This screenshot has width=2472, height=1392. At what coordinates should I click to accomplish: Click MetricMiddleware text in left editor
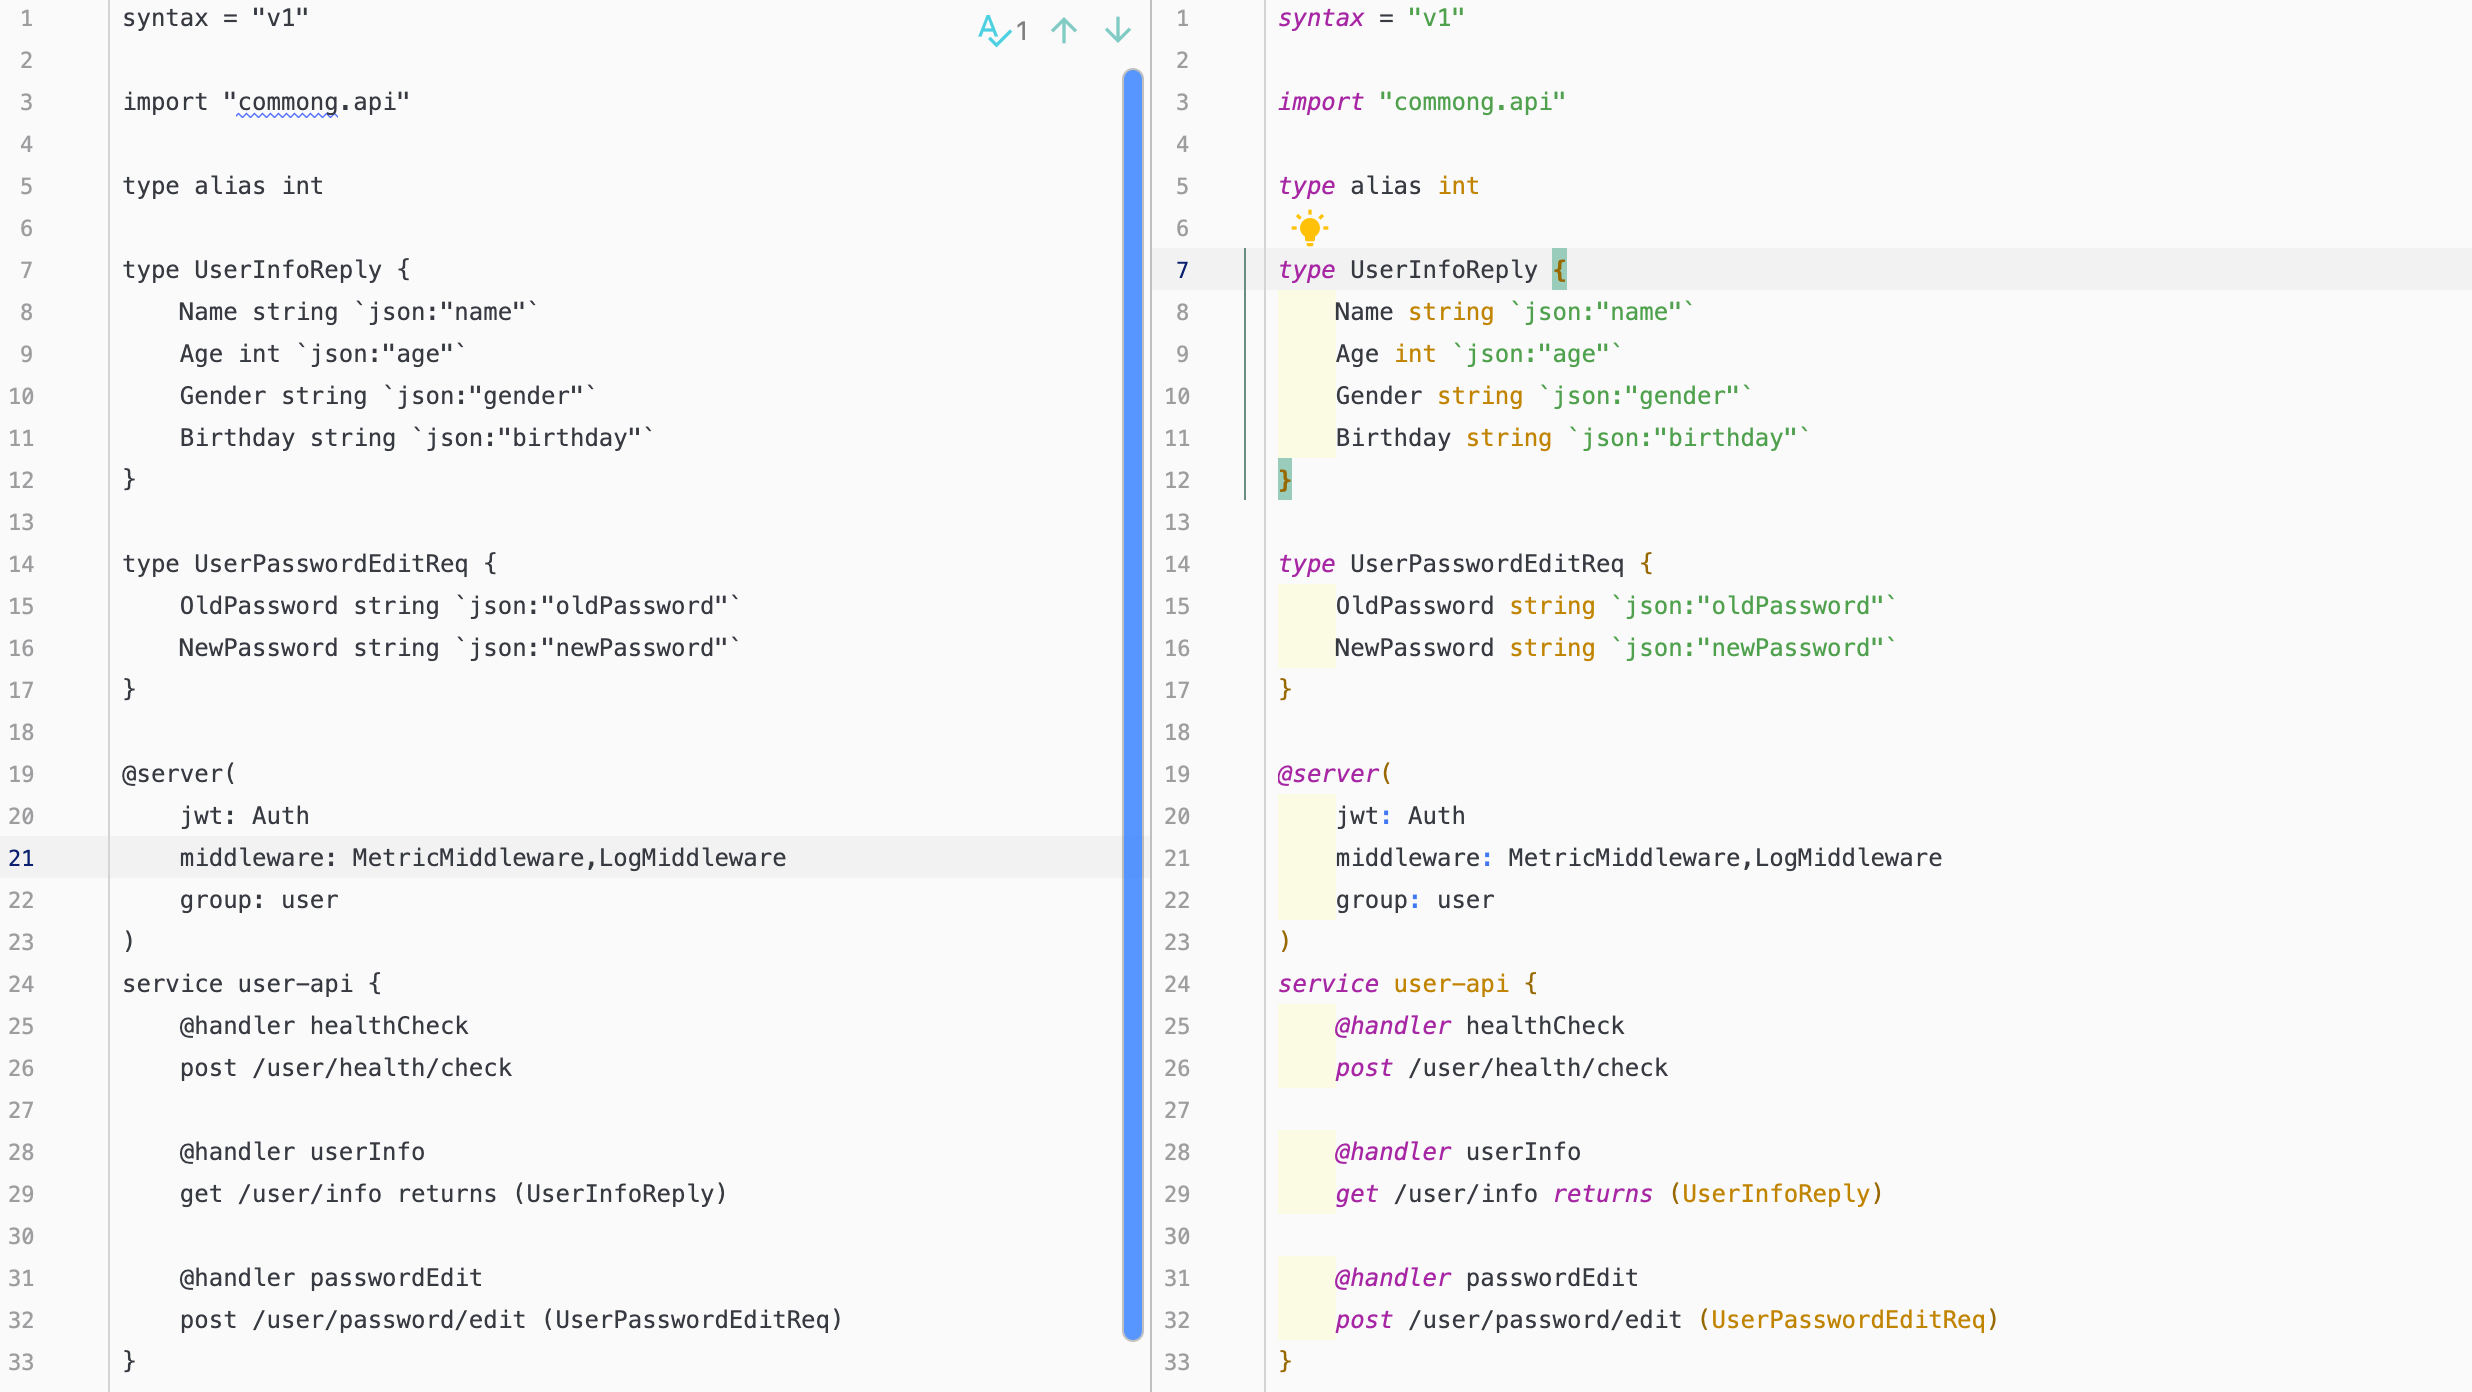click(468, 858)
